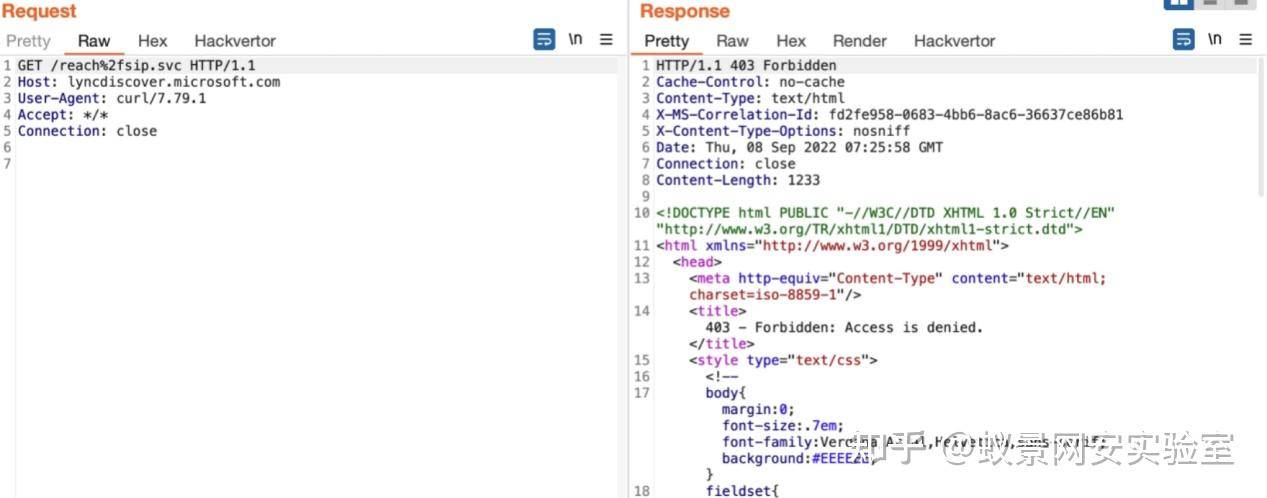This screenshot has width=1267, height=498.
Task: Click the 'User-Agent: curl/7.79.1' header line
Action: (x=112, y=98)
